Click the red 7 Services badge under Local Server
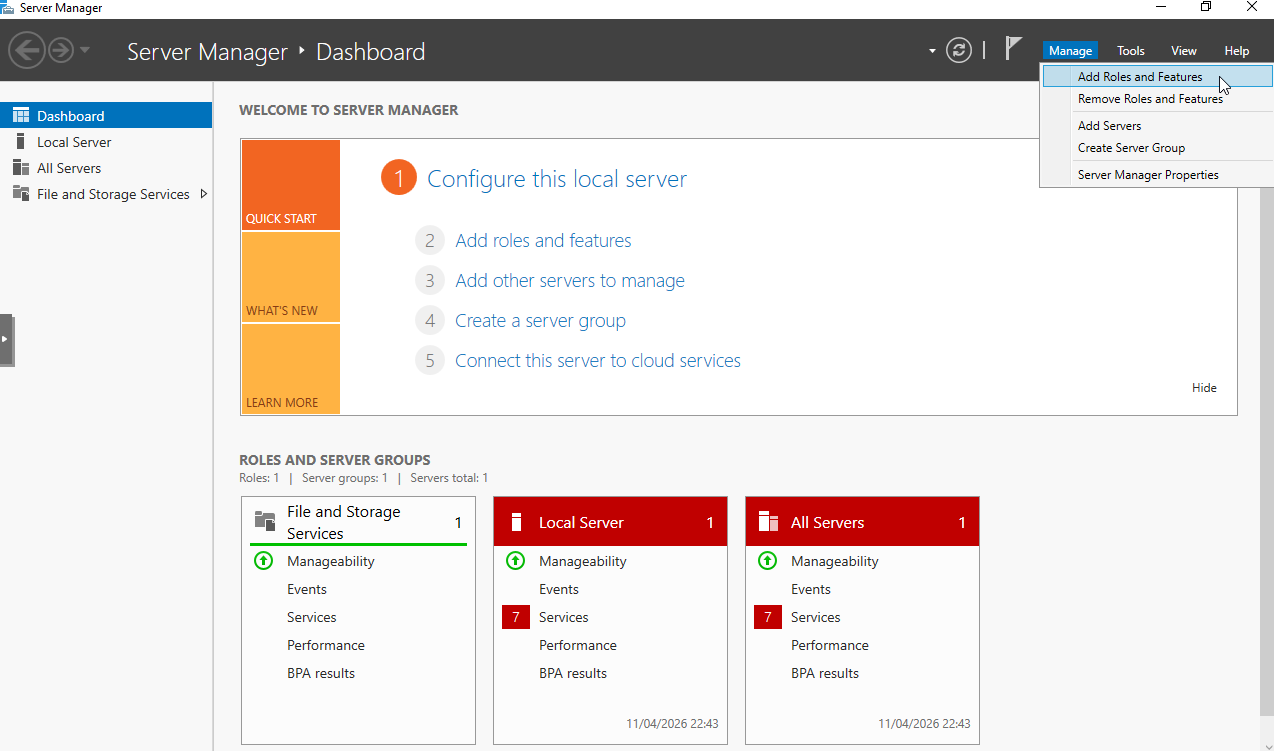Viewport: 1274px width, 751px height. (x=515, y=617)
